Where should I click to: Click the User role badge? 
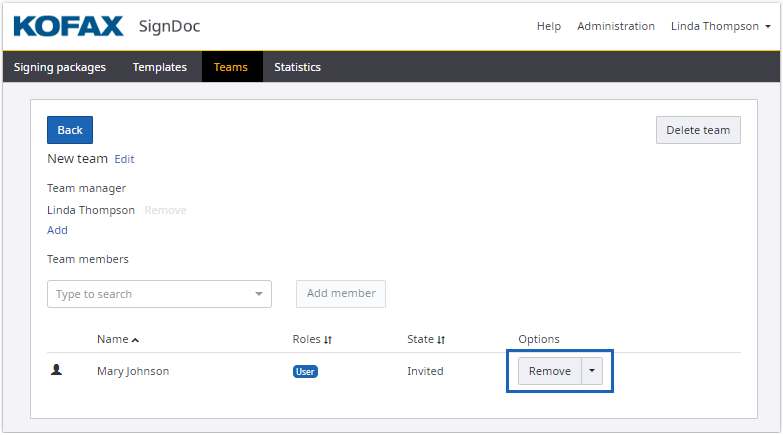(x=305, y=371)
